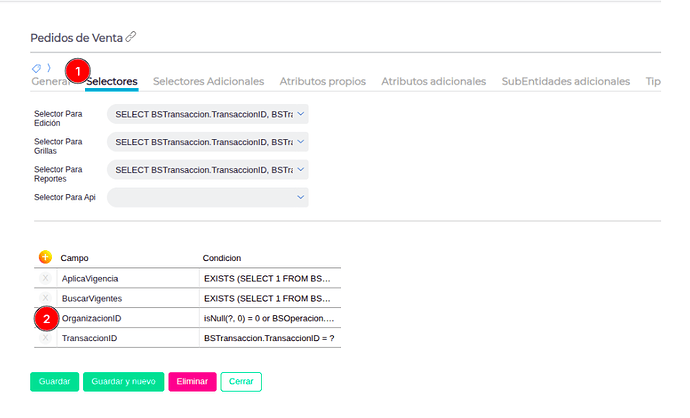
Task: Click the blue tag icon above tabs
Action: click(37, 68)
